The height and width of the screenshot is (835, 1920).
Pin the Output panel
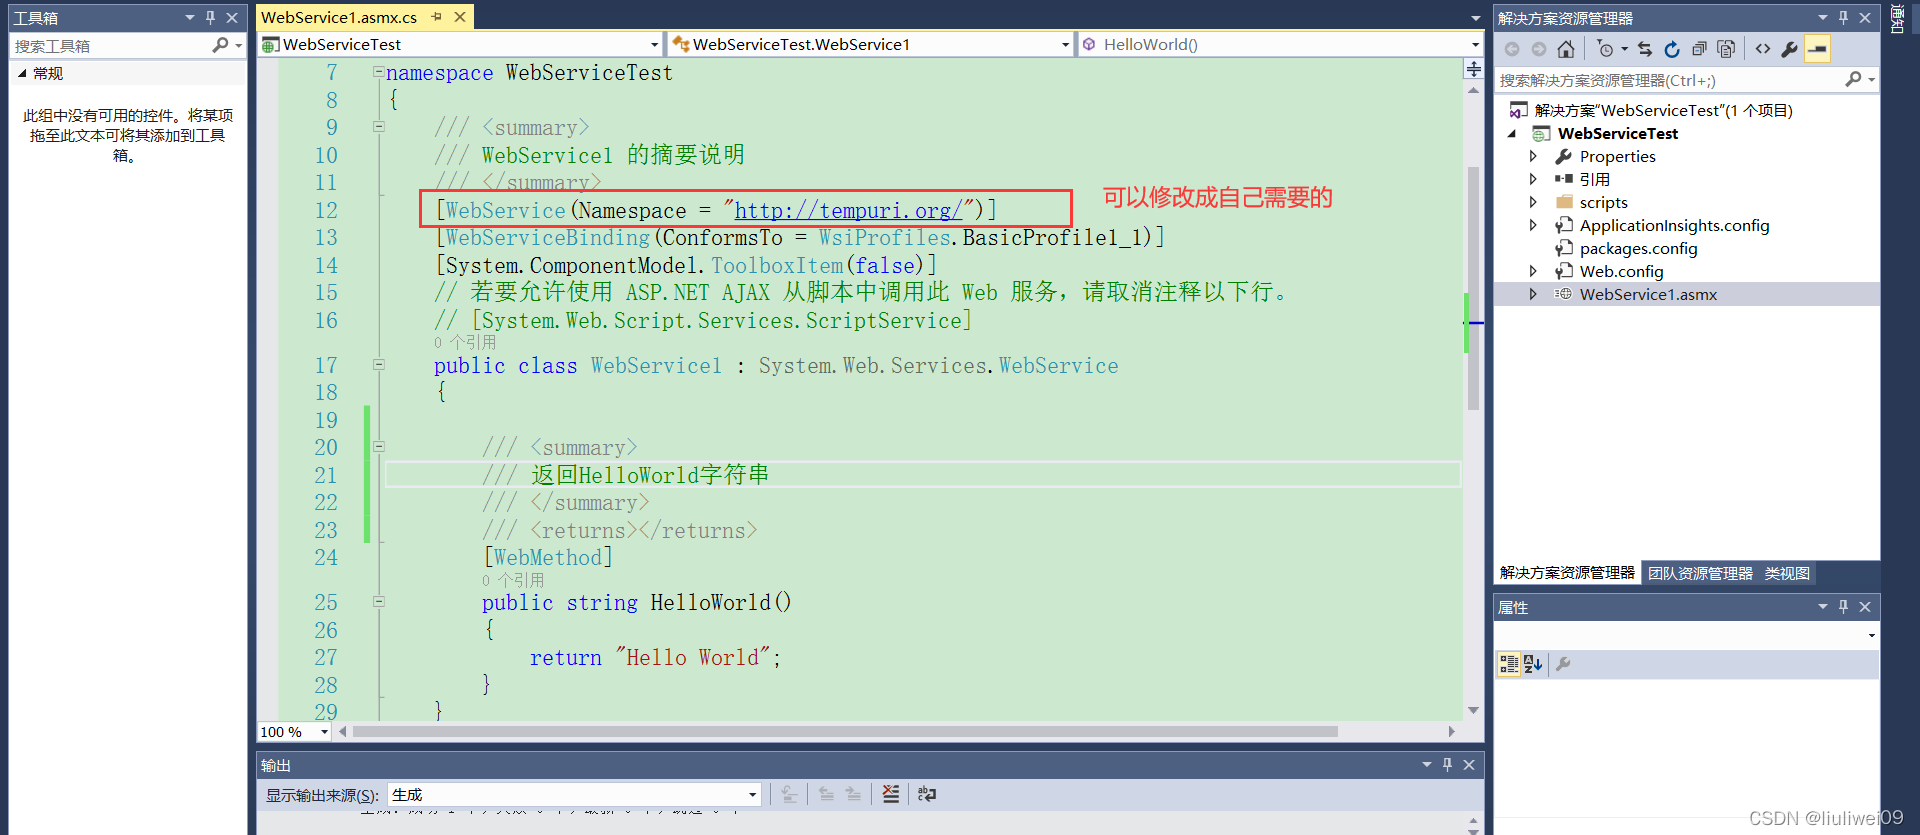[1447, 765]
